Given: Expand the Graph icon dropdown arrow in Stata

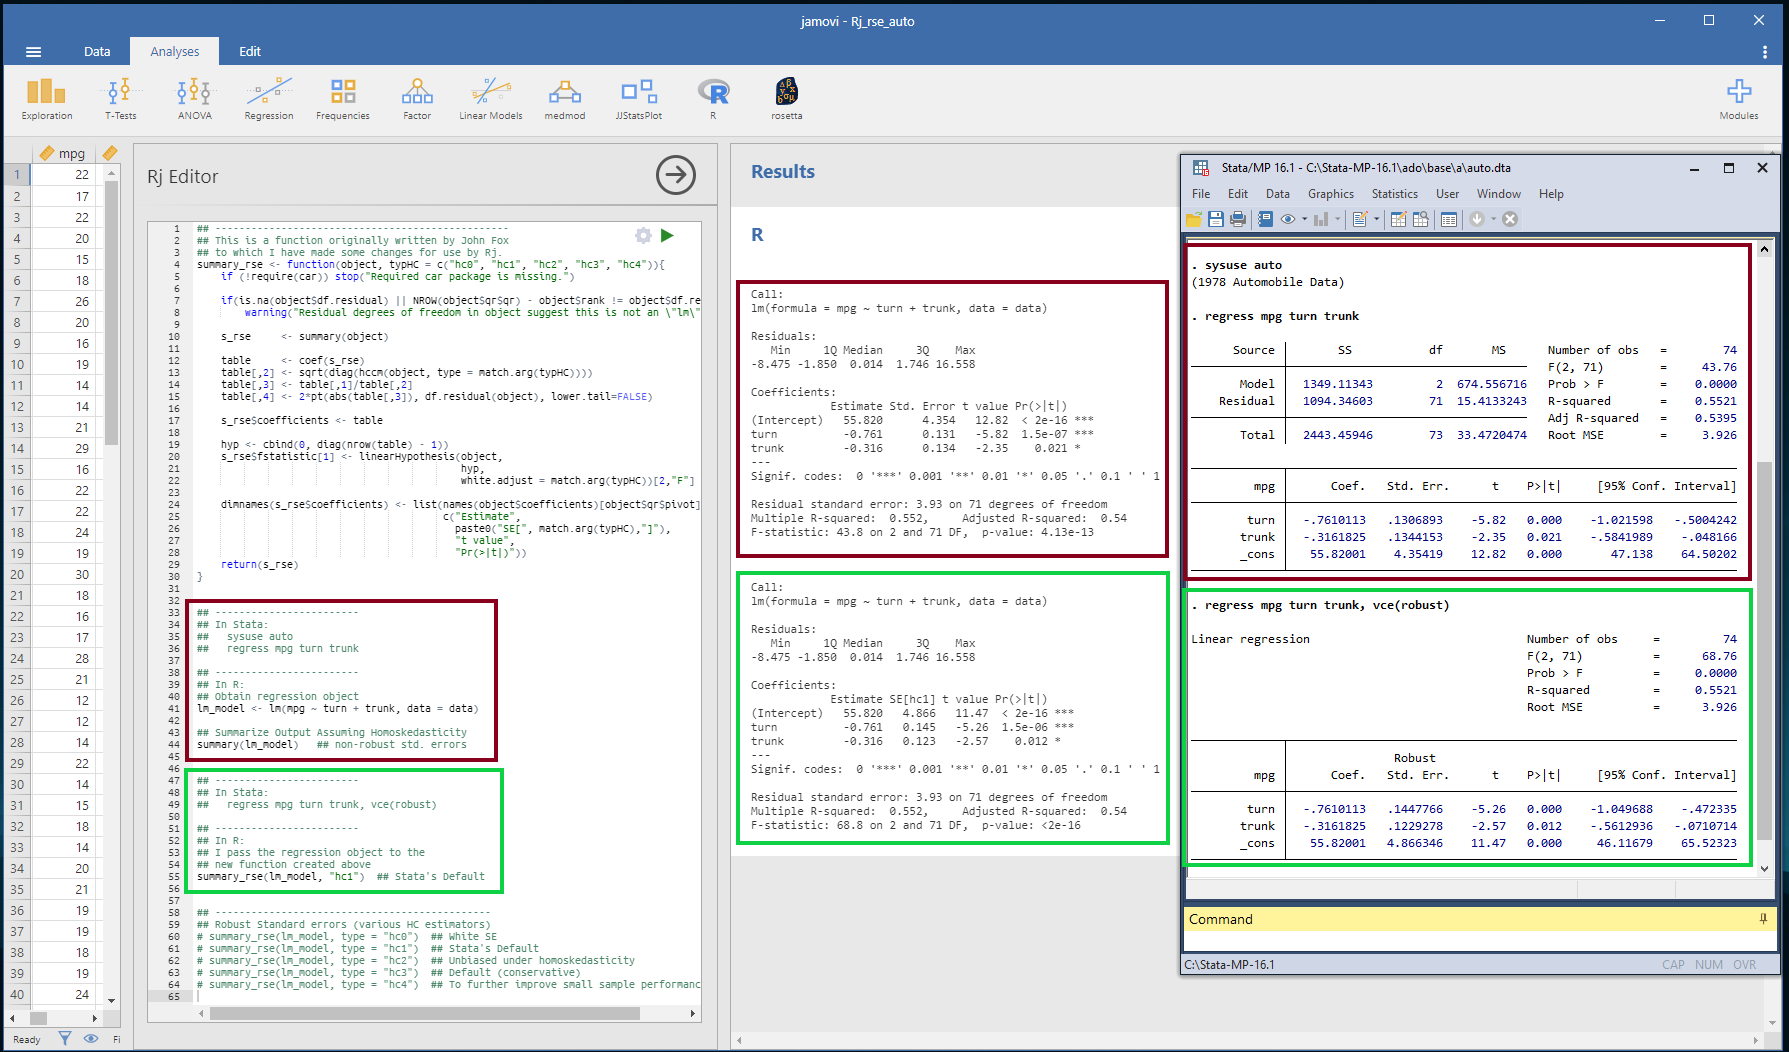Looking at the screenshot, I should (x=1338, y=219).
